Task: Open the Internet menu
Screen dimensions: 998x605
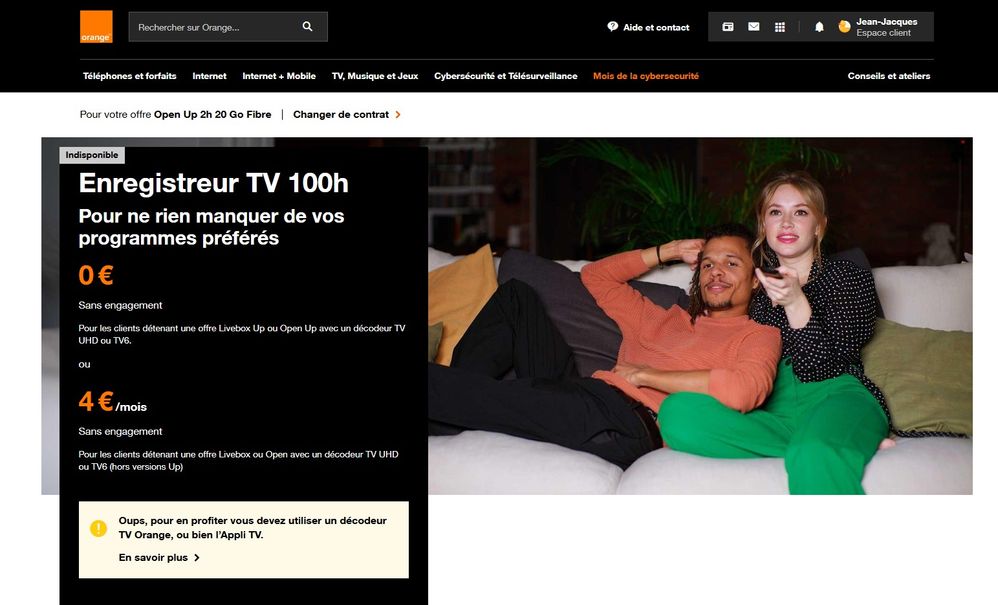Action: coord(209,76)
